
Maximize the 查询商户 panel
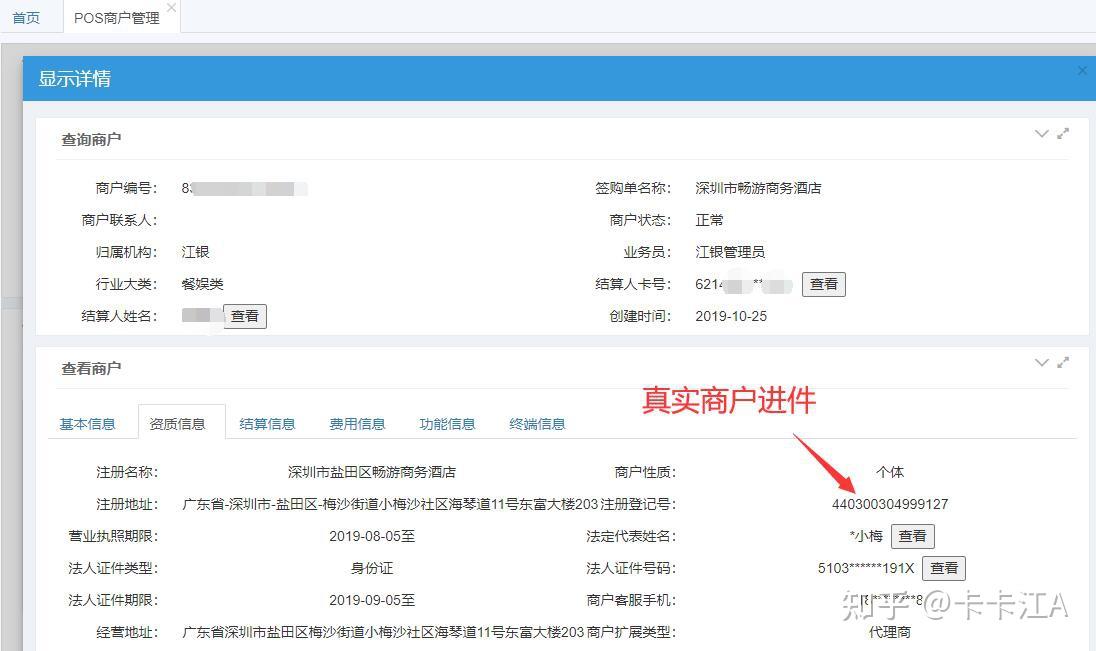pyautogui.click(x=1063, y=134)
